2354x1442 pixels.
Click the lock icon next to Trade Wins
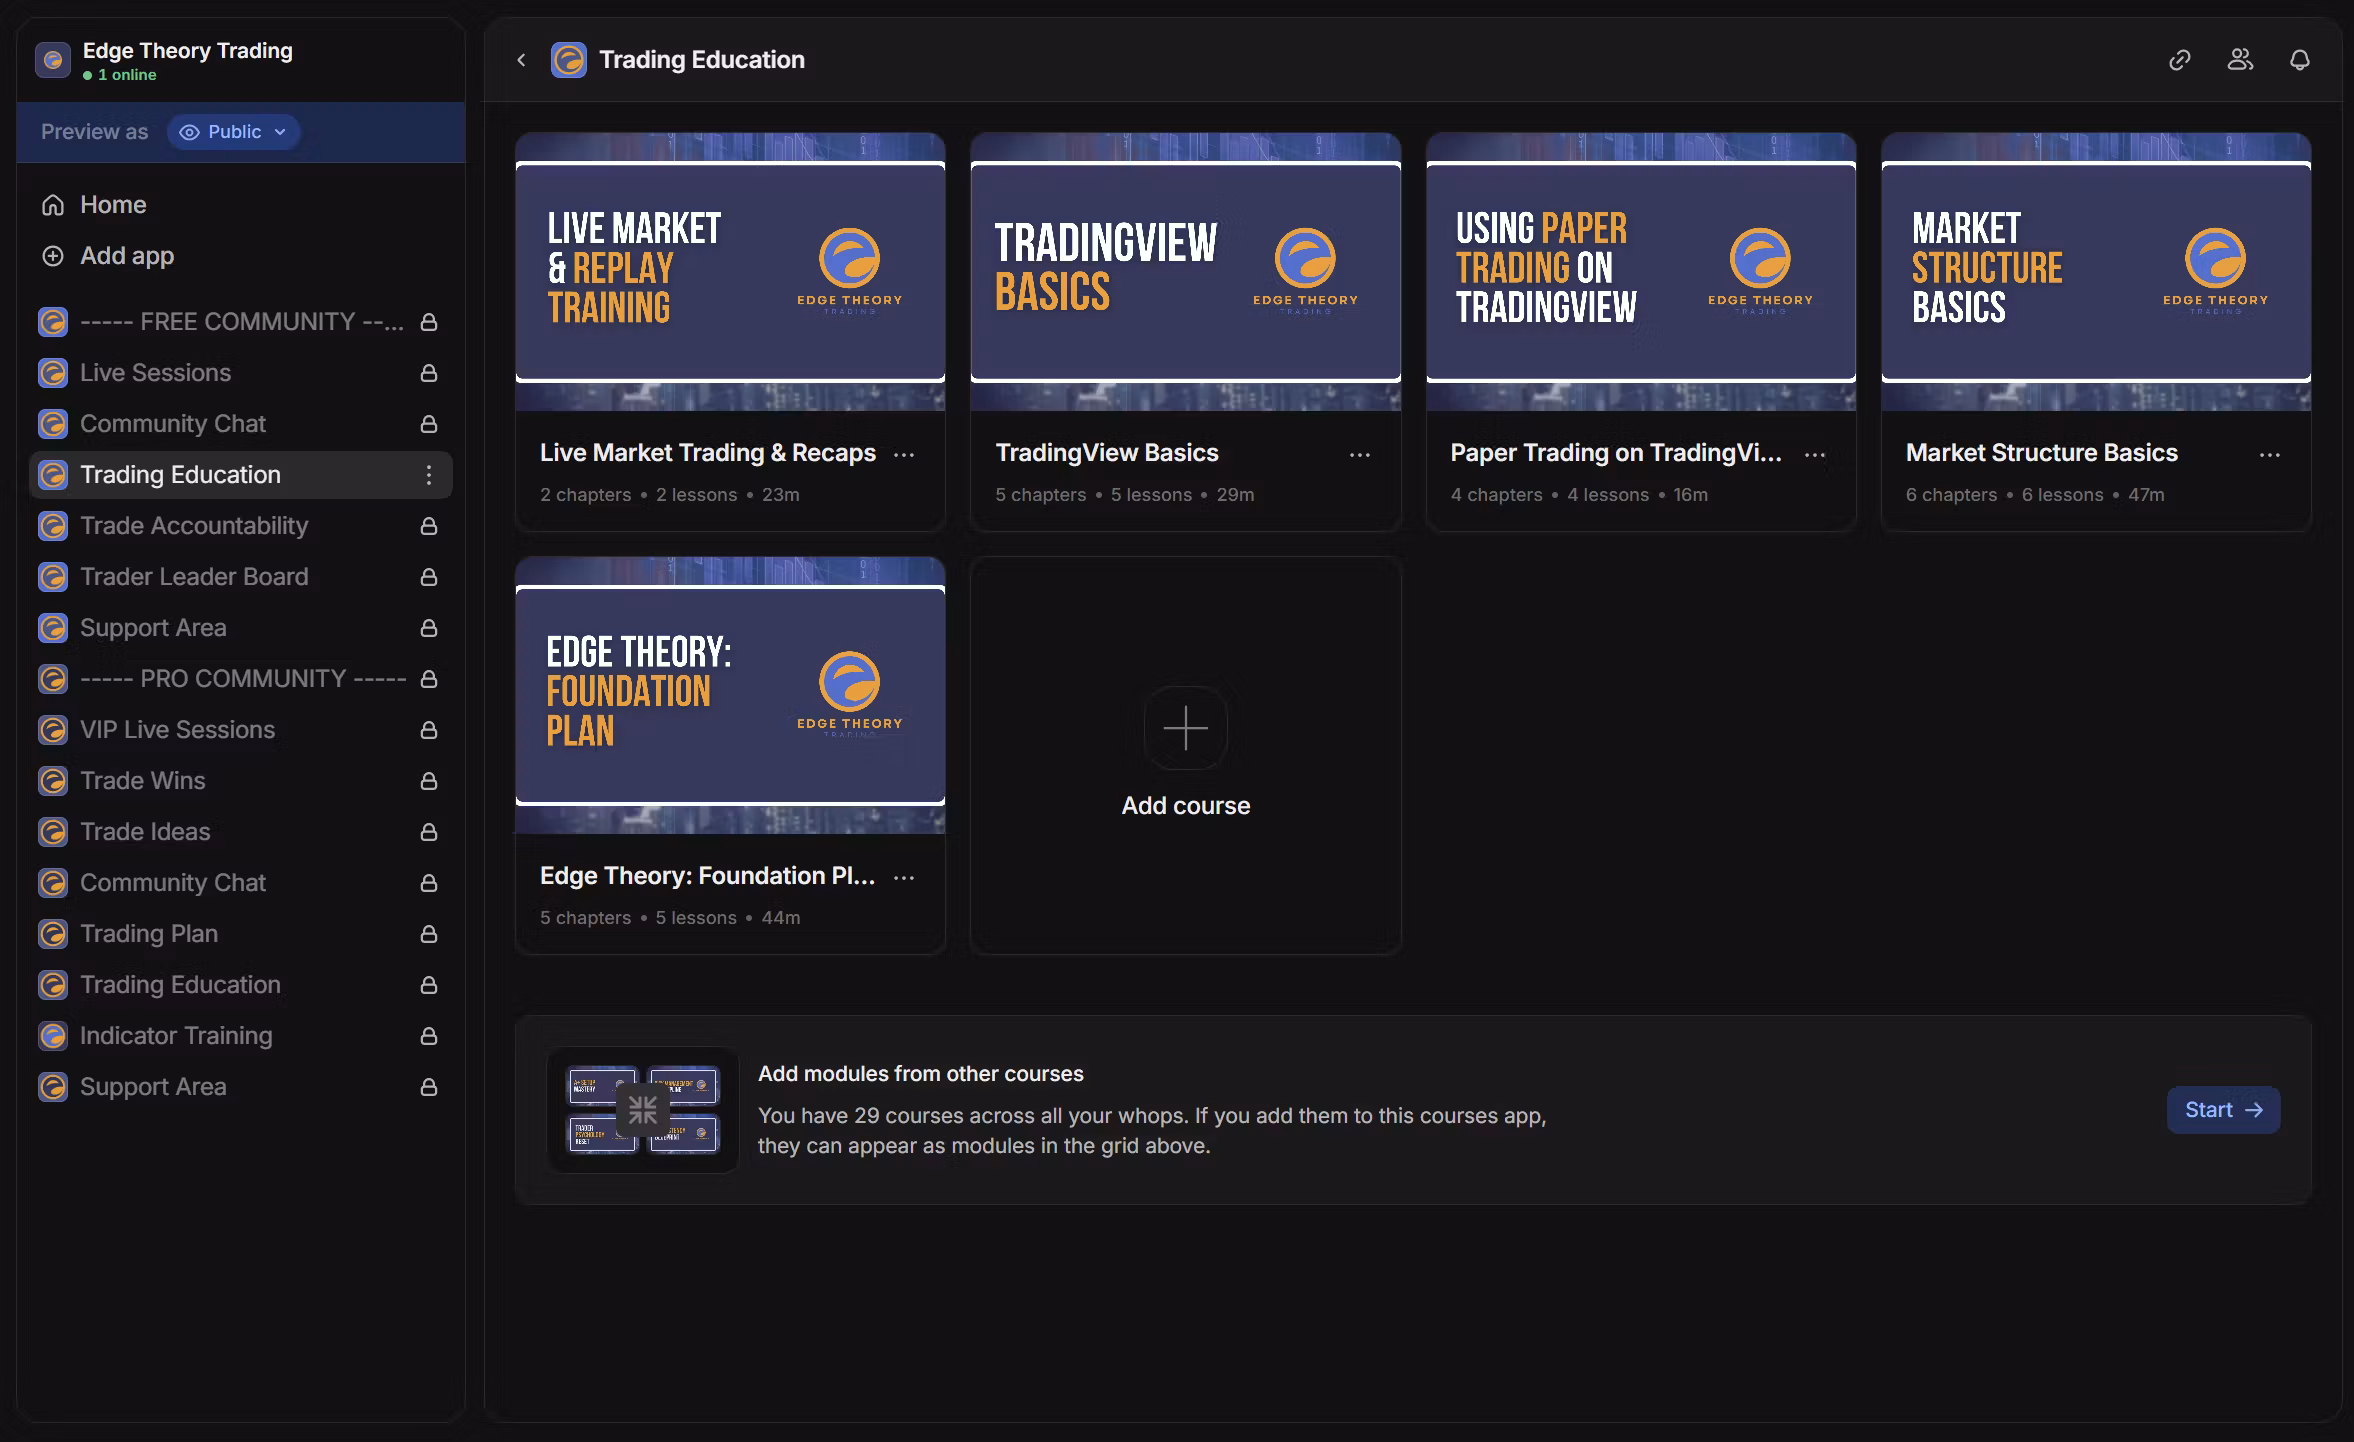[429, 781]
